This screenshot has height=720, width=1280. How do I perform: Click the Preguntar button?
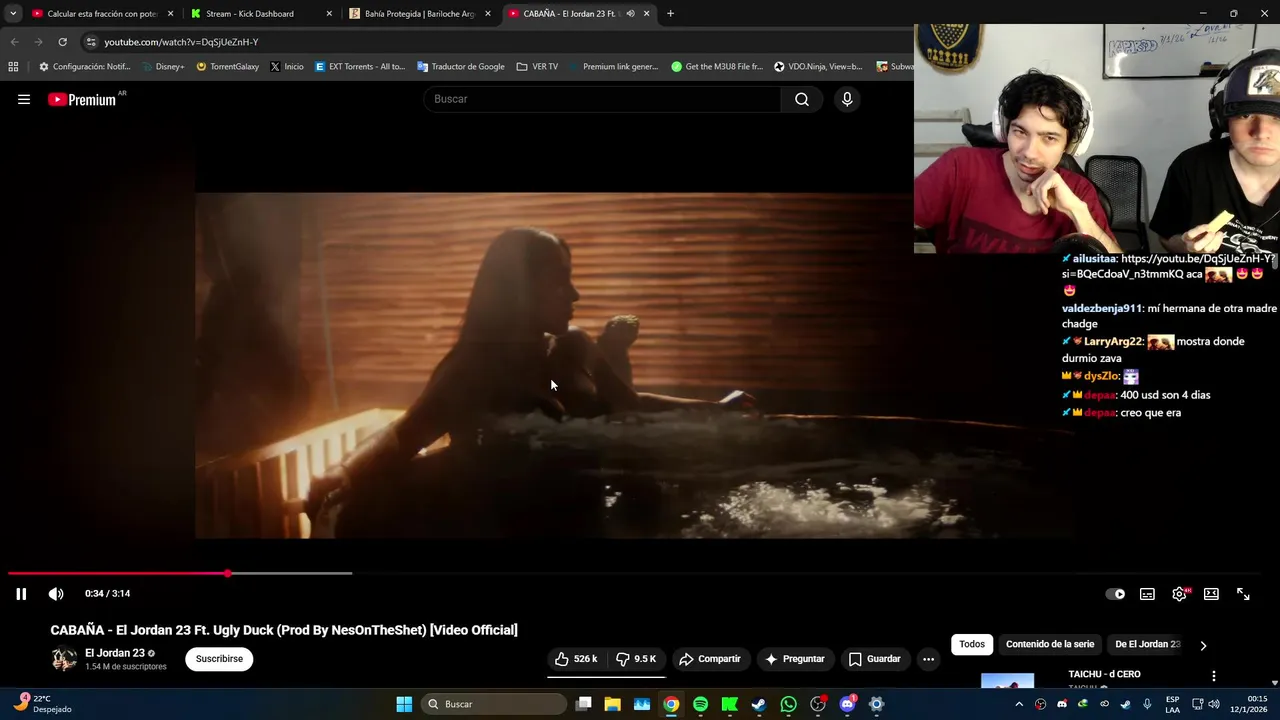(x=795, y=659)
